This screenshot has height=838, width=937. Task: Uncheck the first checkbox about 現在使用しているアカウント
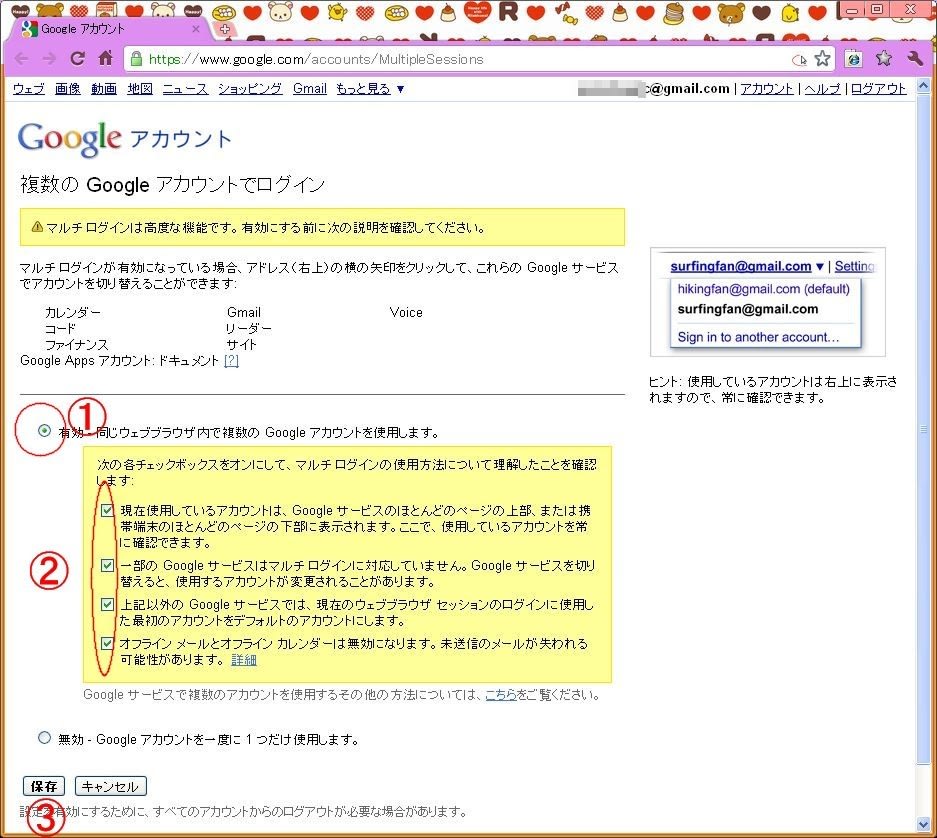pos(107,510)
